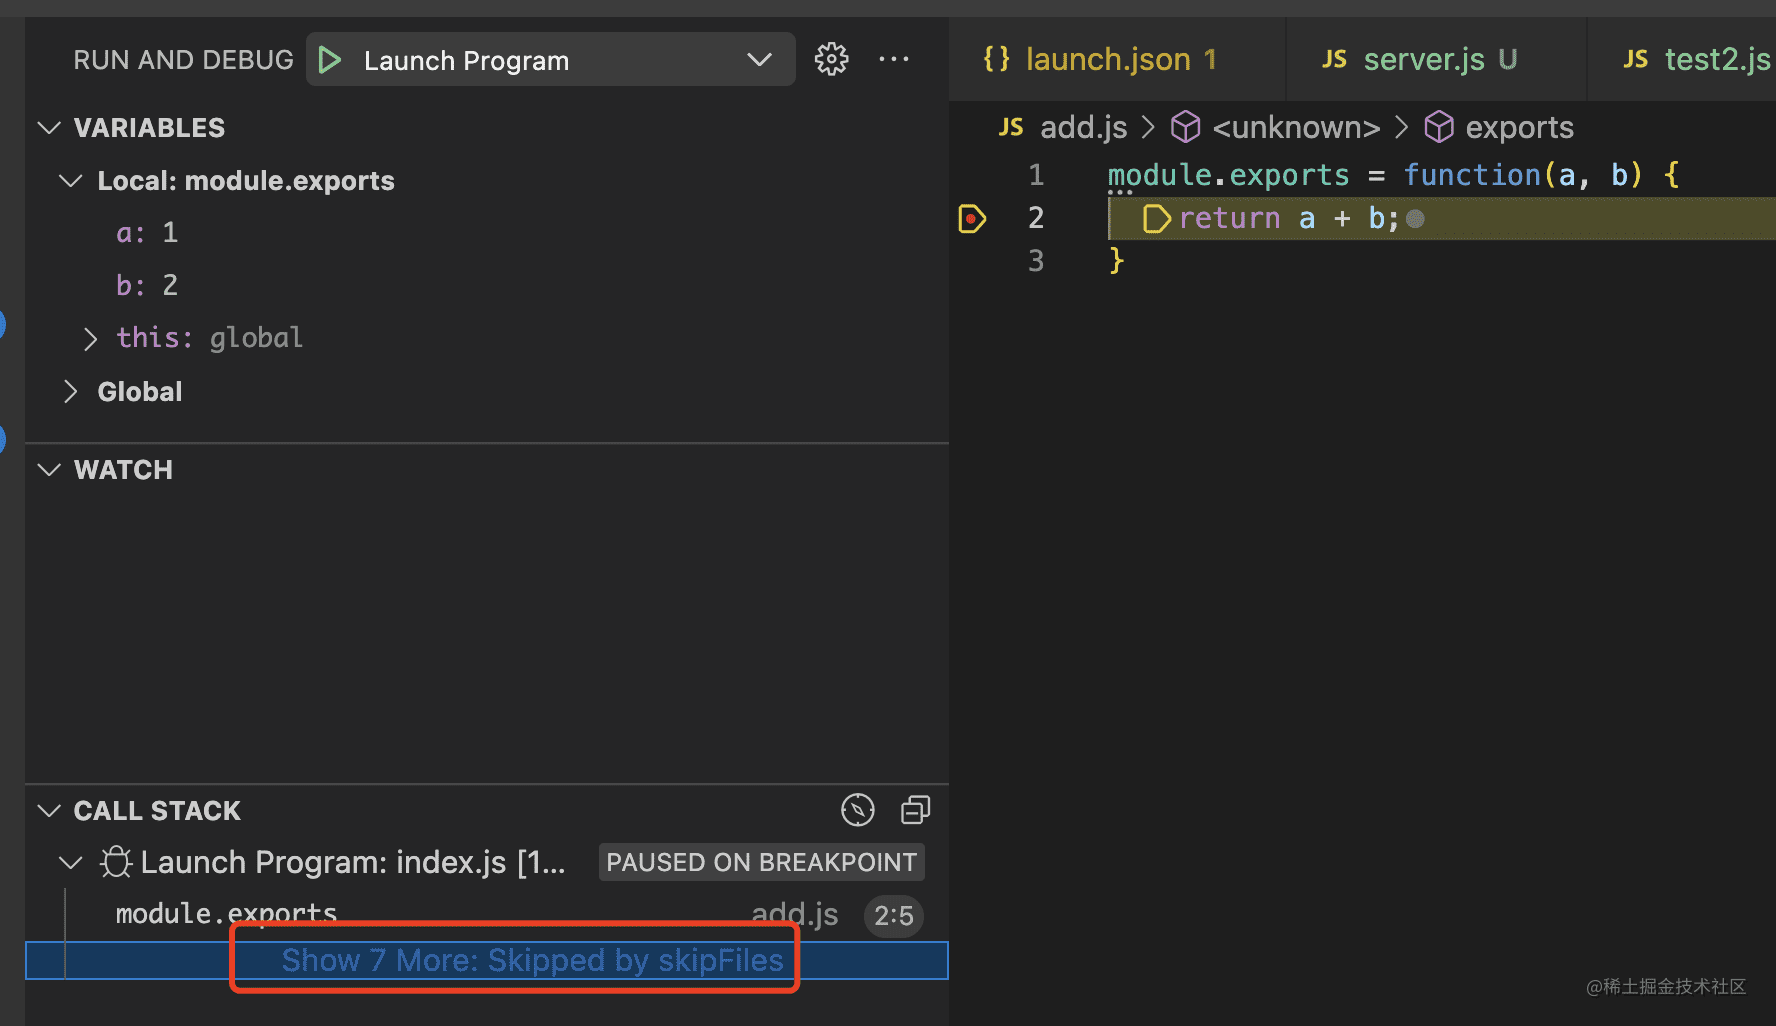This screenshot has width=1776, height=1026.
Task: Open the Run and Debug more actions ellipsis
Action: pos(893,60)
